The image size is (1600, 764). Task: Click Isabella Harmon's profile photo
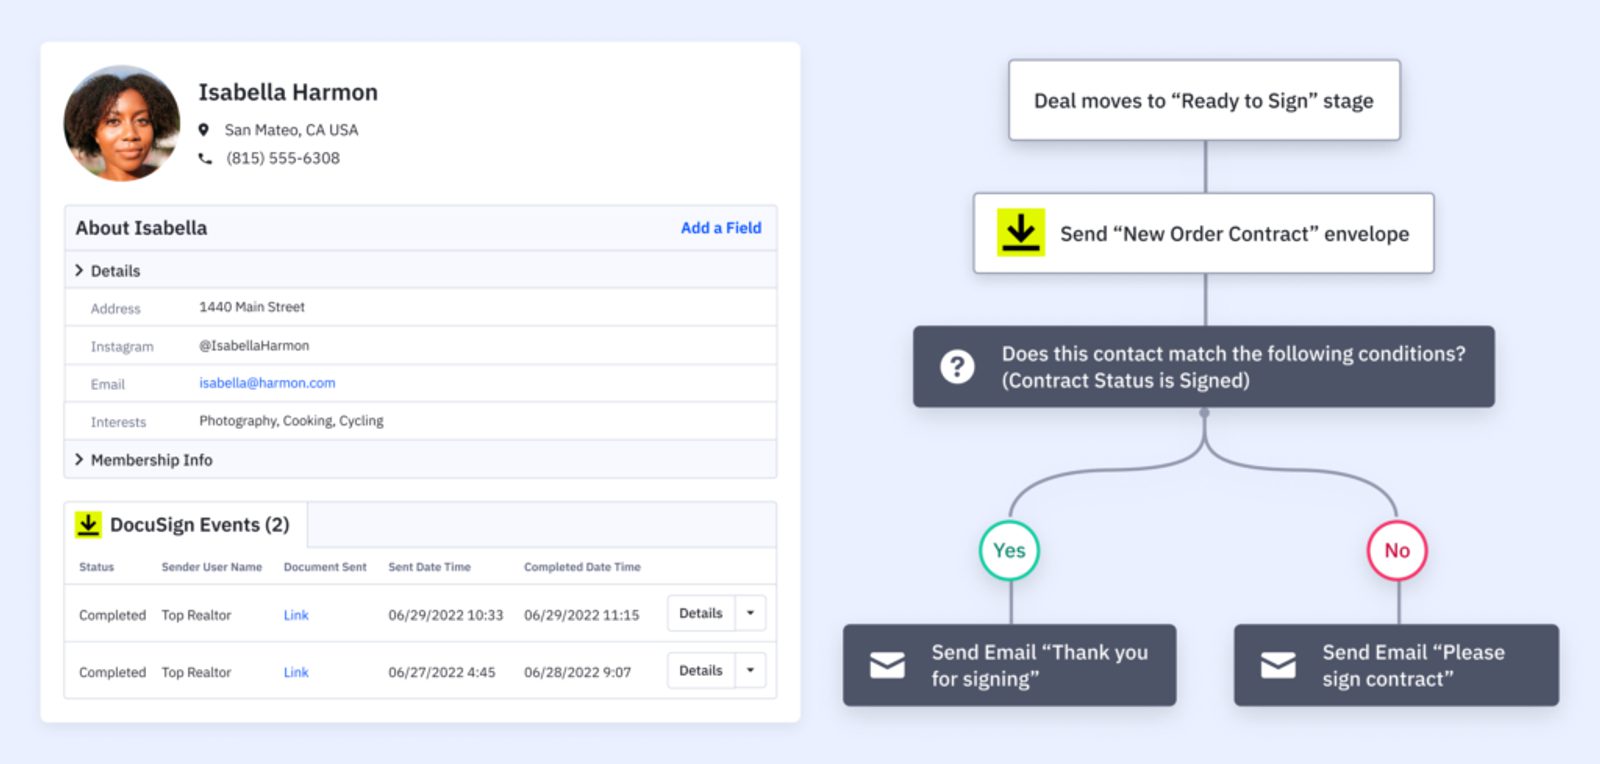click(122, 123)
